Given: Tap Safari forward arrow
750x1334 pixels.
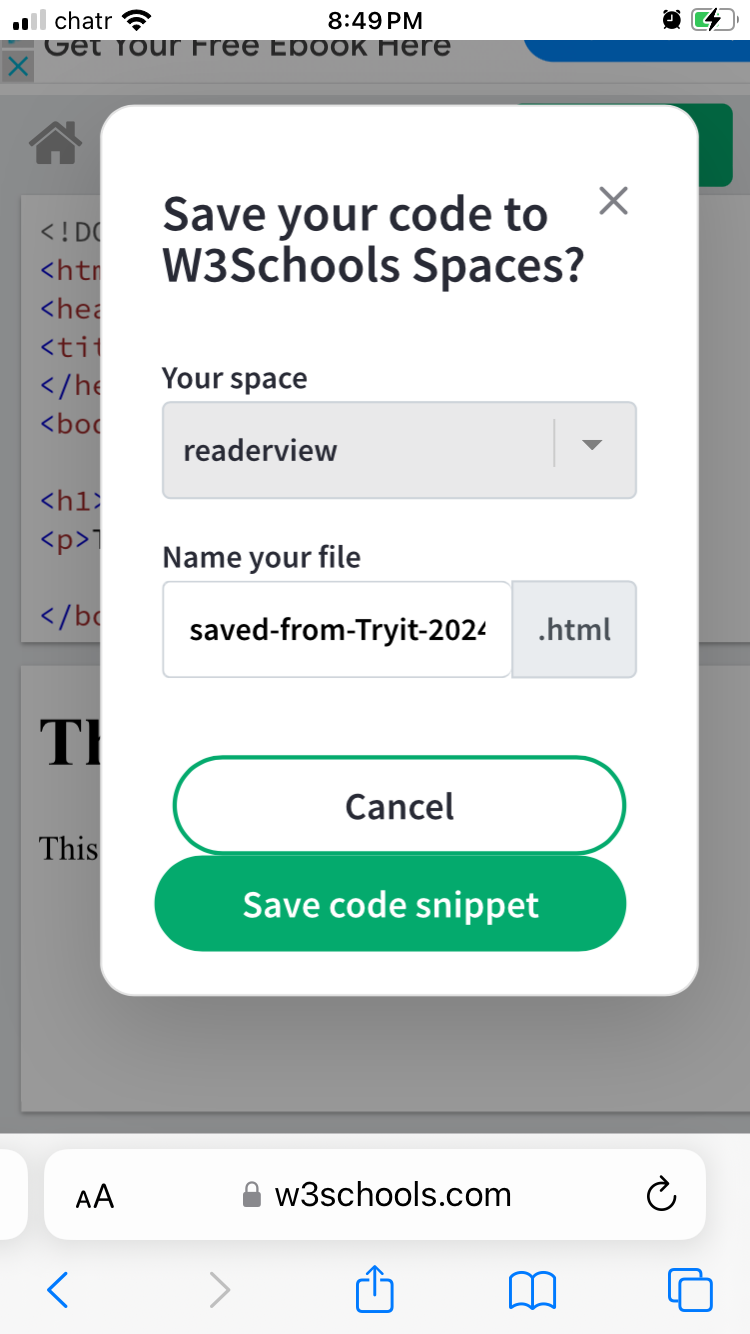Looking at the screenshot, I should [x=219, y=1290].
